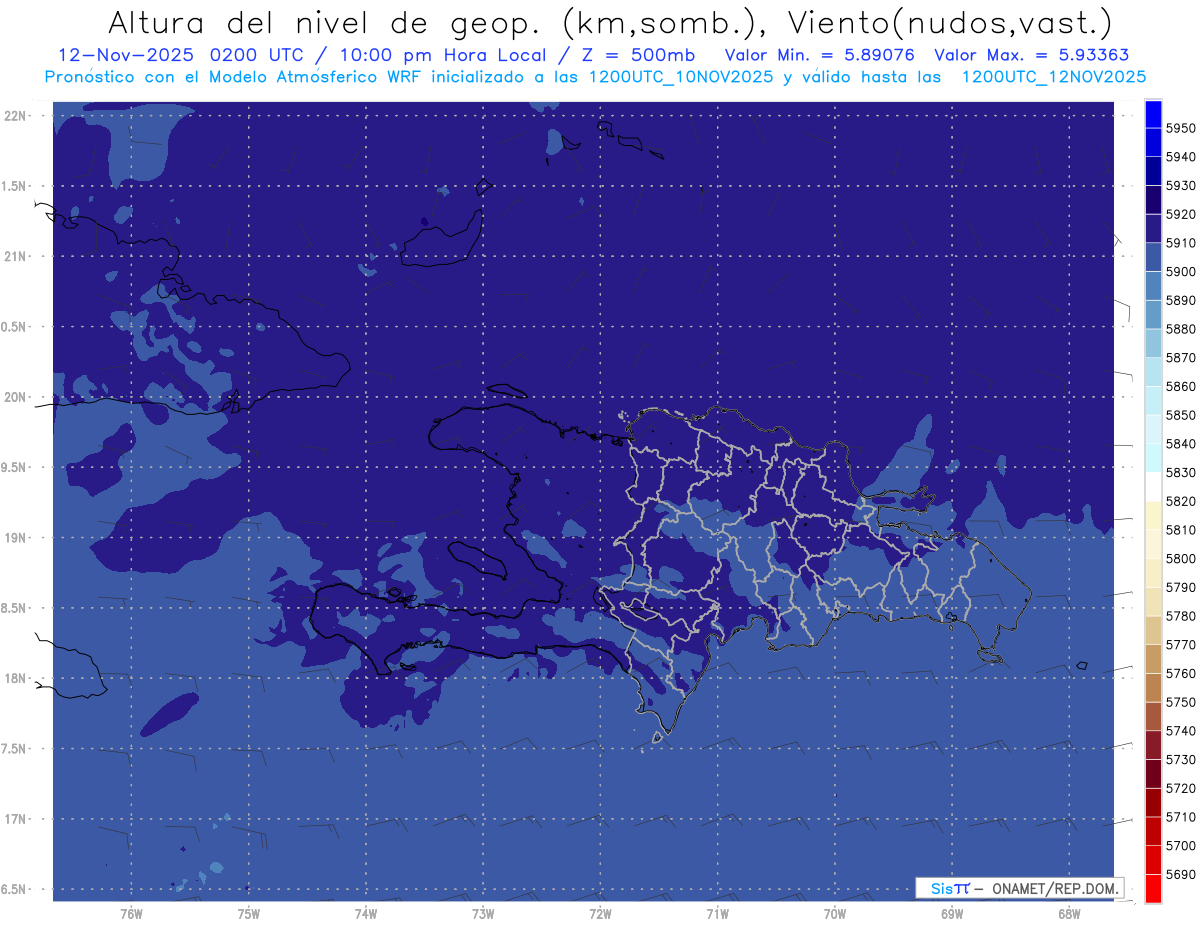Click the '1200UTC_10NOV2025' initialization time
Image resolution: width=1200 pixels, height=927 pixels.
[x=679, y=76]
